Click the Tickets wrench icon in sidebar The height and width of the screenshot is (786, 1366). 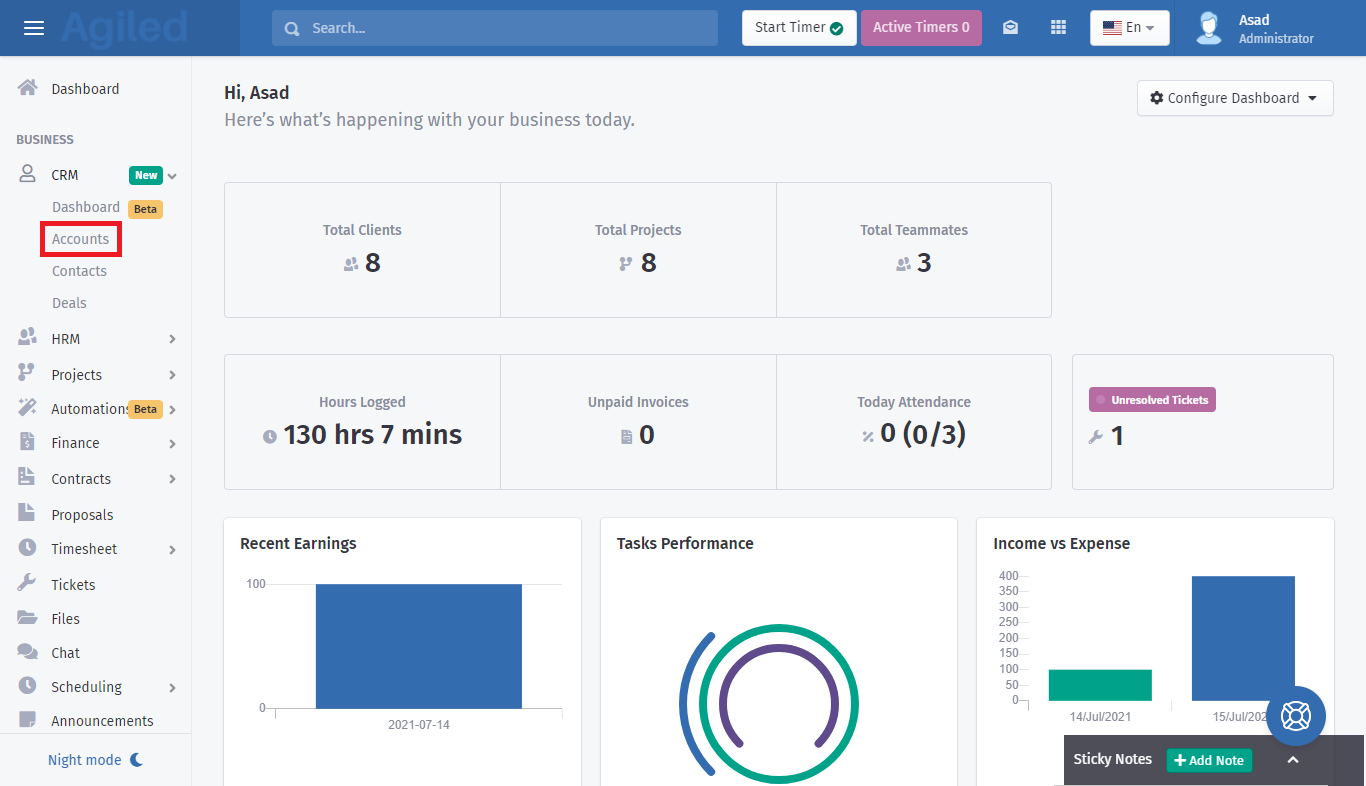[x=28, y=584]
